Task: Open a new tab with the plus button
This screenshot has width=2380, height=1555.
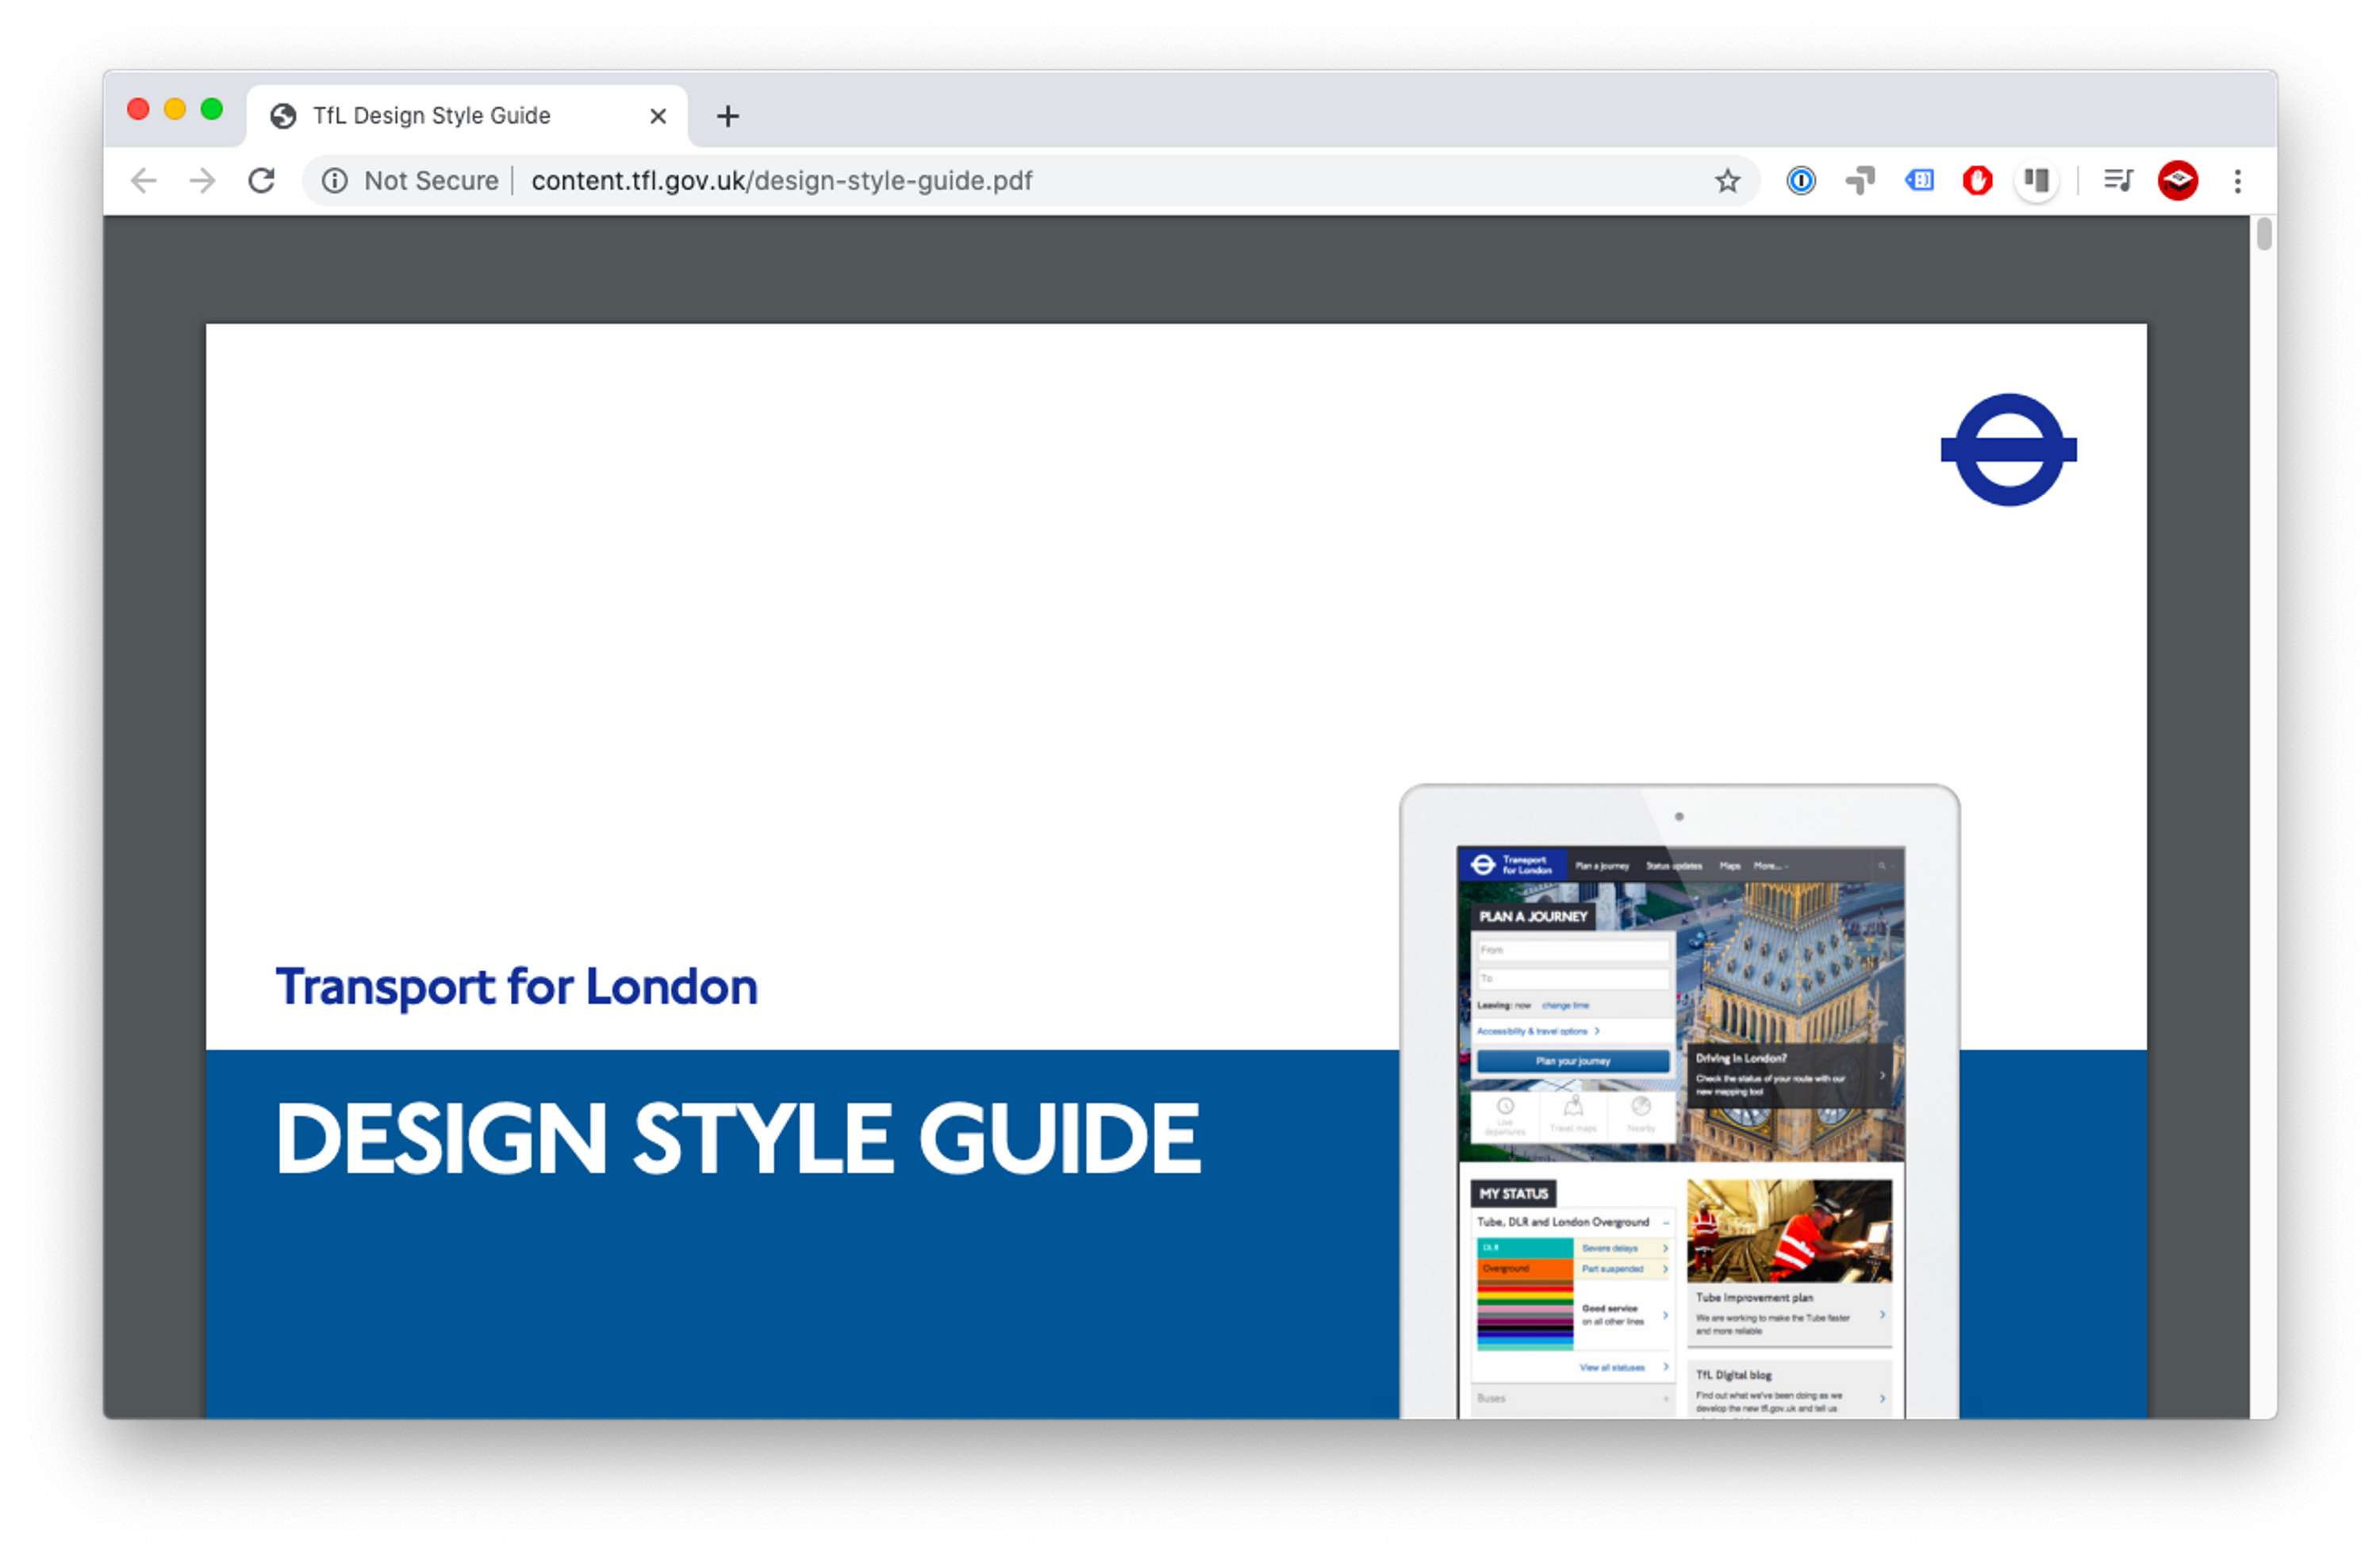Action: click(x=728, y=117)
